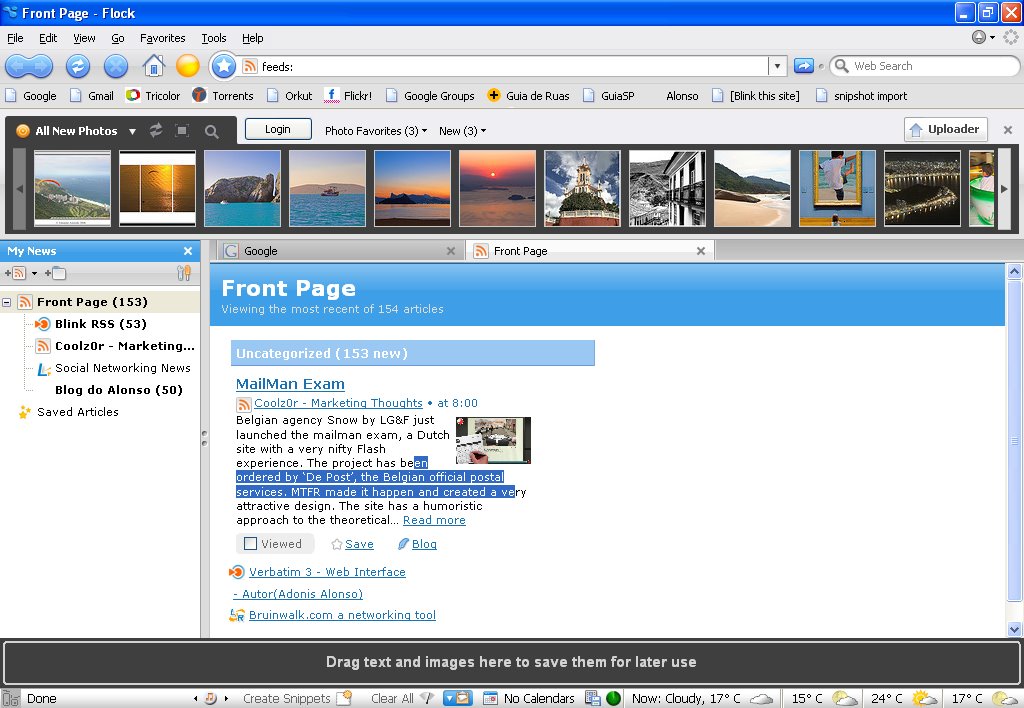The image size is (1024, 708).
Task: Blog the article using the Blog link
Action: pyautogui.click(x=424, y=544)
